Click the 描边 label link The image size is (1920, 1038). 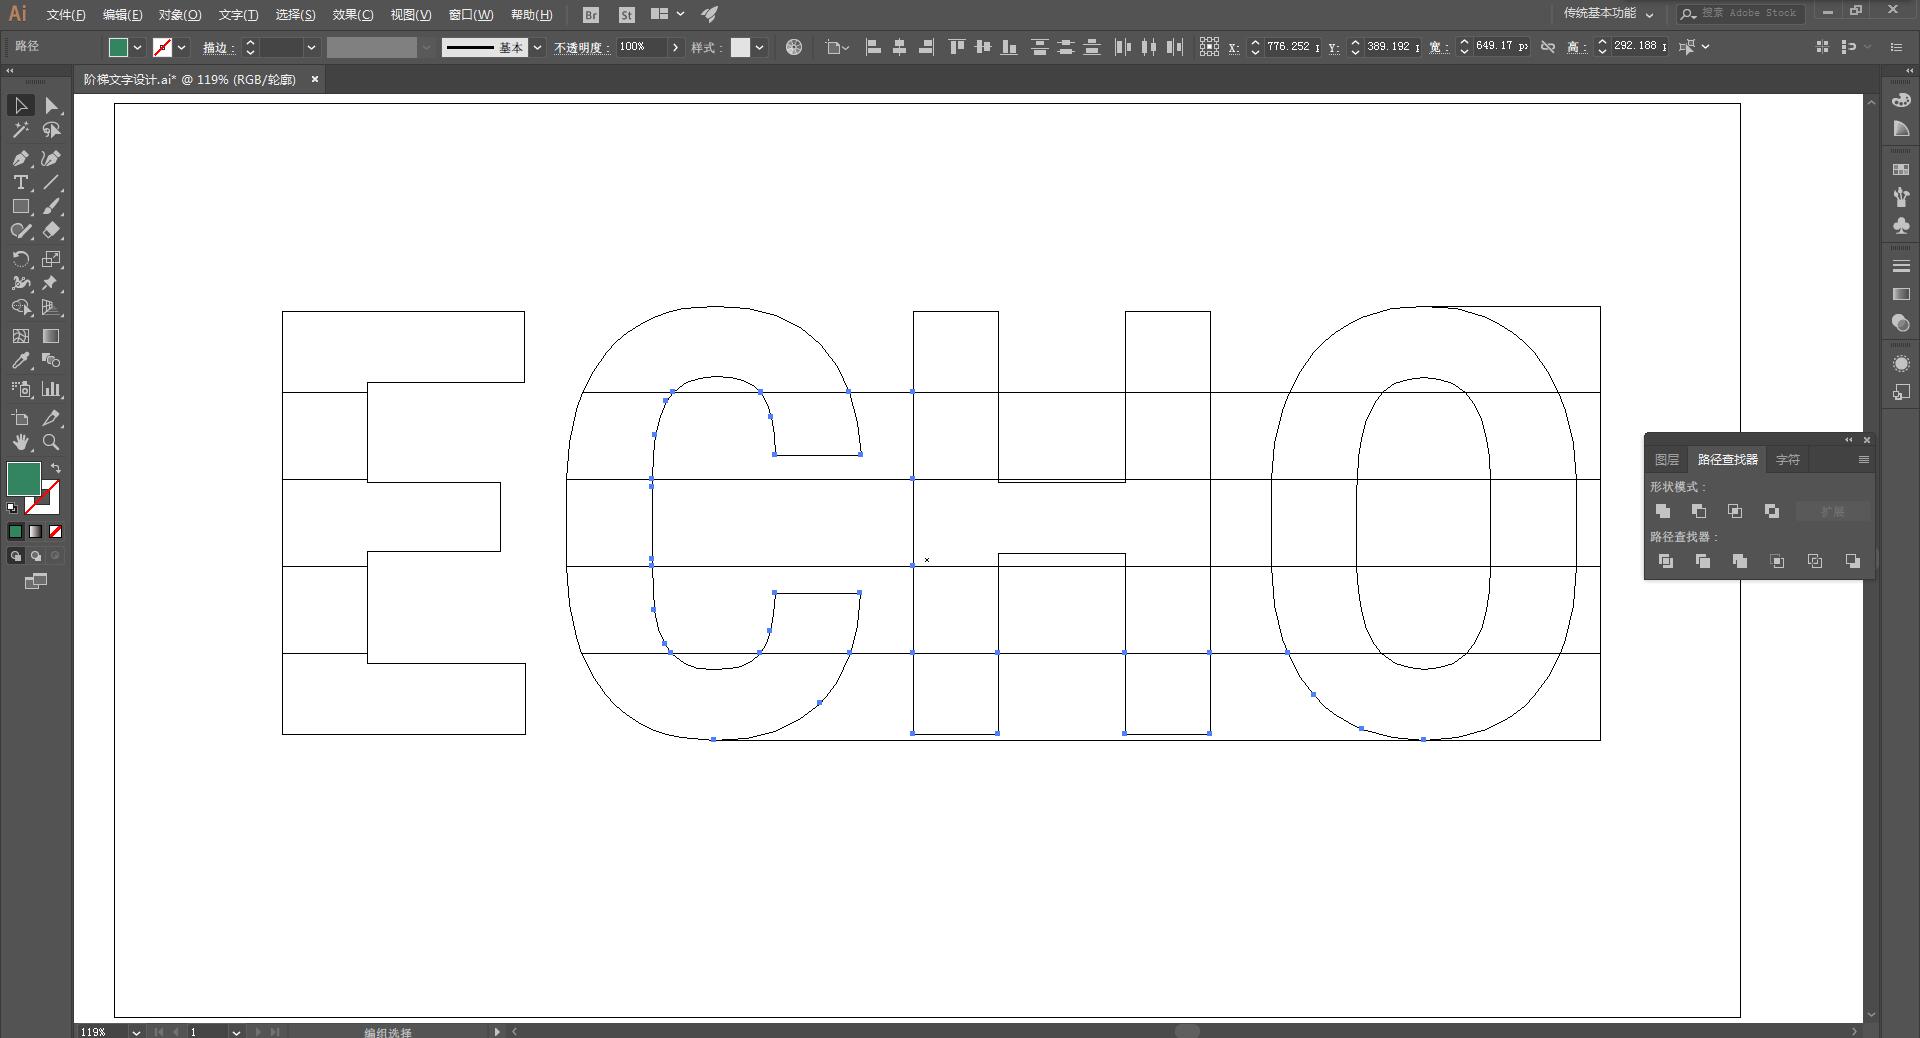click(x=219, y=47)
